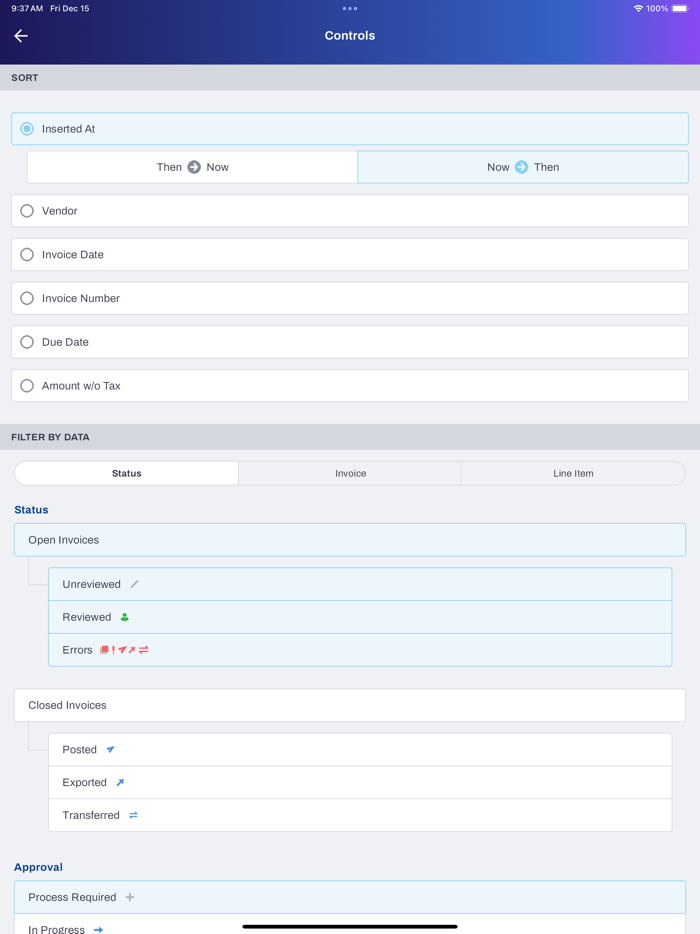Screen dimensions: 700x934
Task: Switch to the Invoice filter tab
Action: [349, 472]
